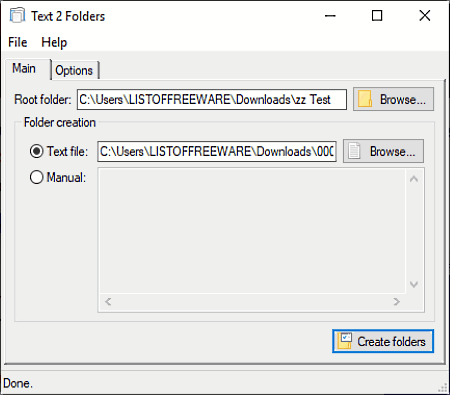
Task: Switch to the Main tab
Action: tap(28, 69)
